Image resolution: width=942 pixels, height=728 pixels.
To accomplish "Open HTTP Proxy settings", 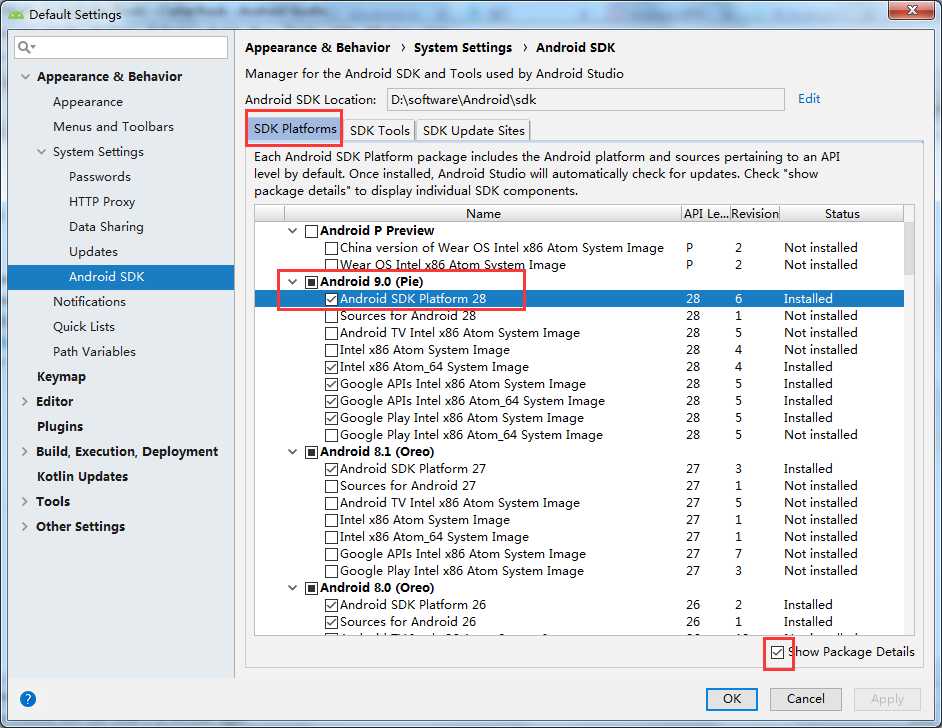I will tap(102, 202).
